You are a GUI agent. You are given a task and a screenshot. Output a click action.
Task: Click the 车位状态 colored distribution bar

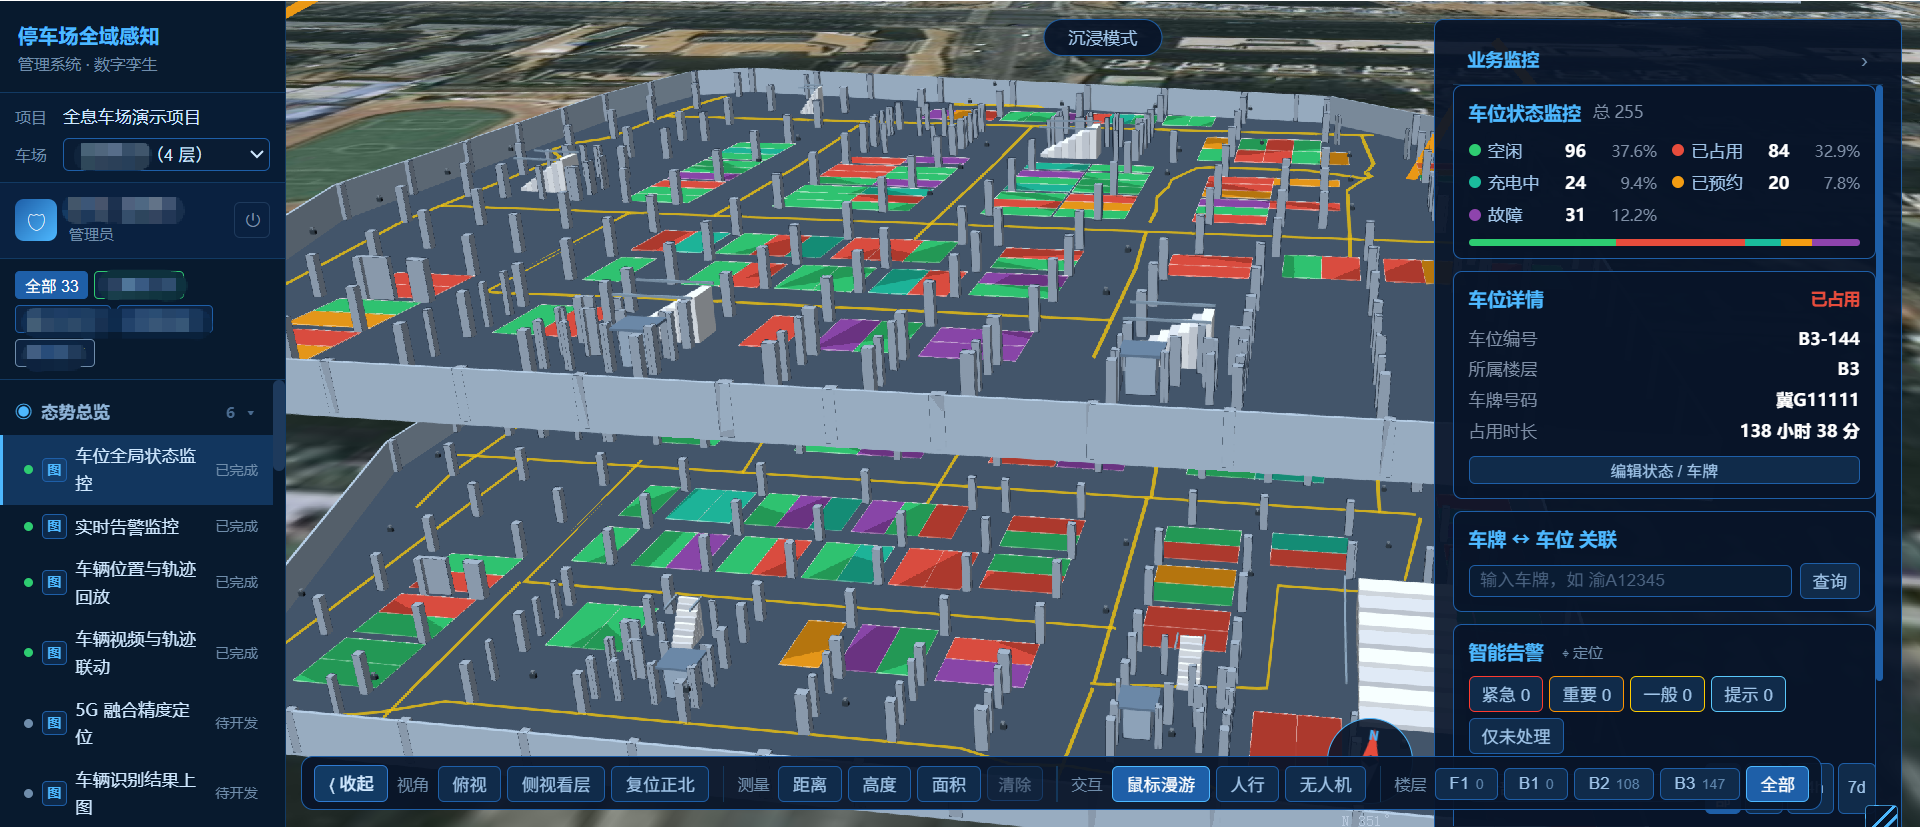point(1664,242)
